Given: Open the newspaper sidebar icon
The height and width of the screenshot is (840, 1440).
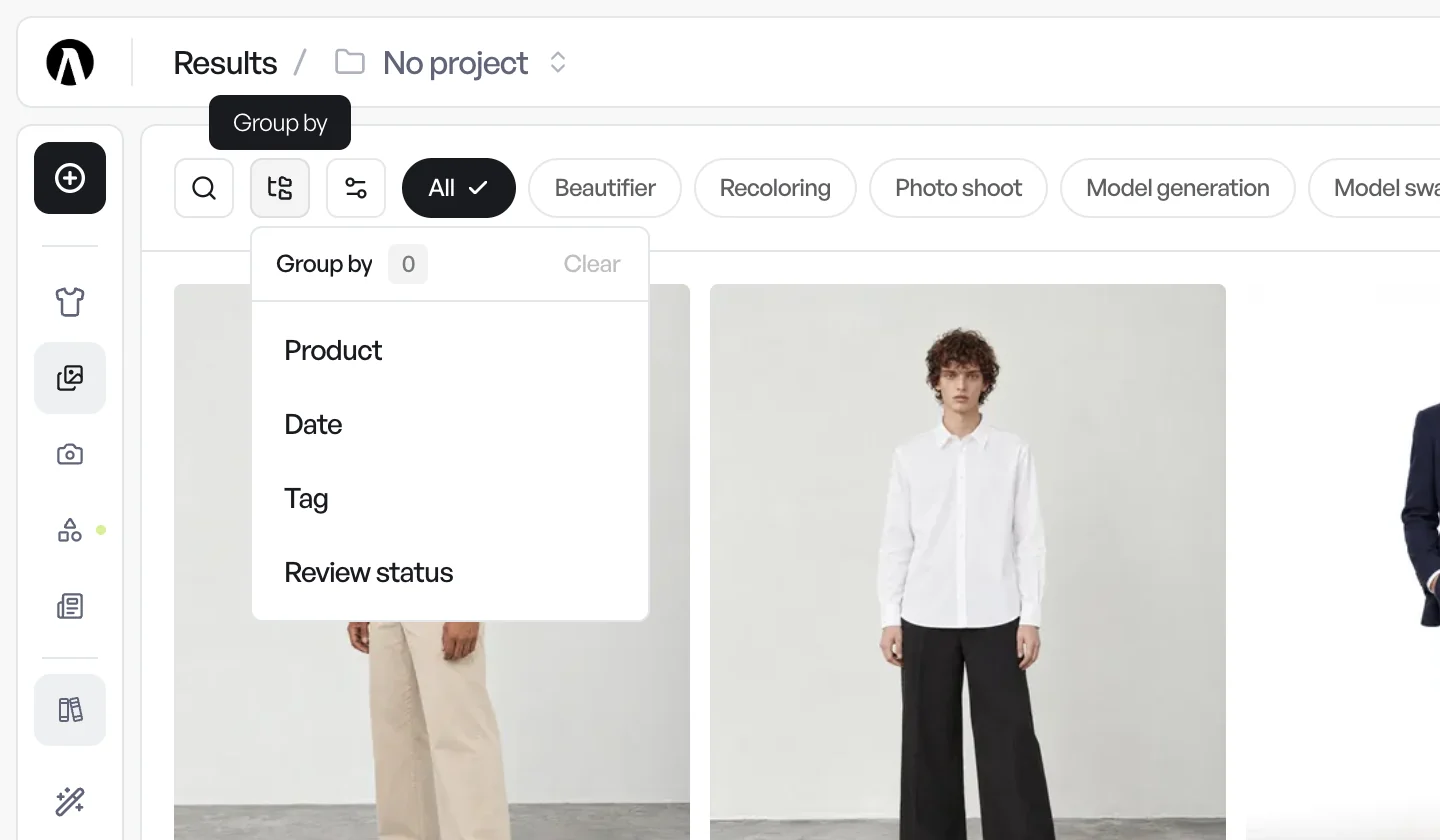Looking at the screenshot, I should (x=70, y=606).
